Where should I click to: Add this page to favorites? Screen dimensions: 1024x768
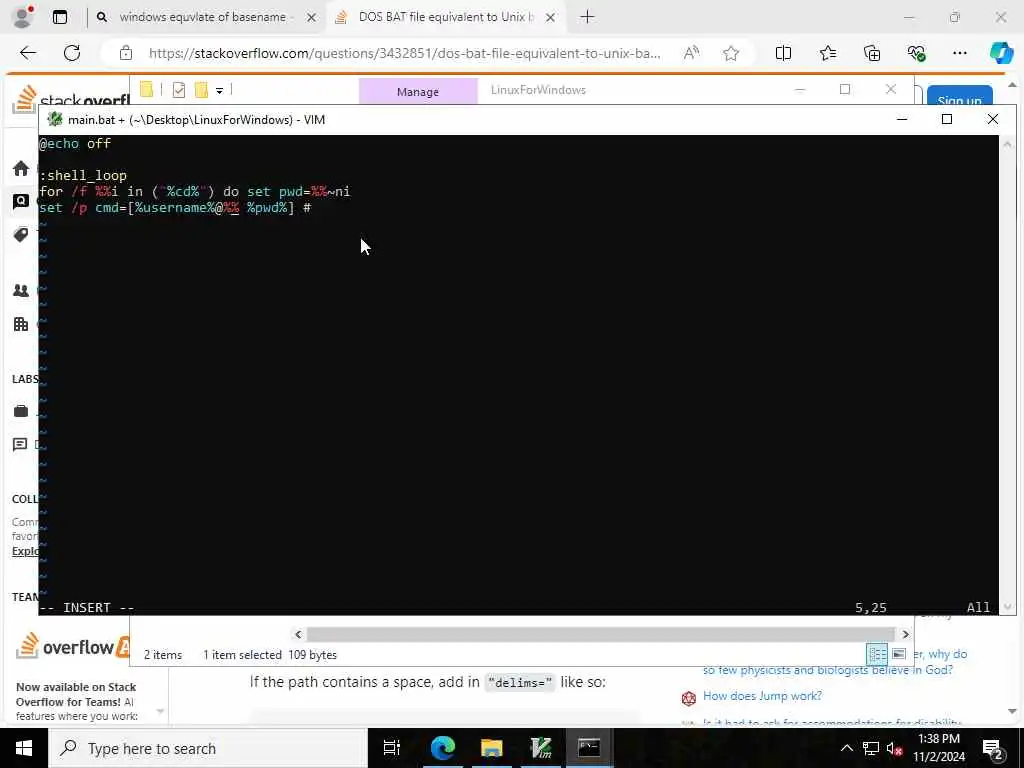[731, 53]
